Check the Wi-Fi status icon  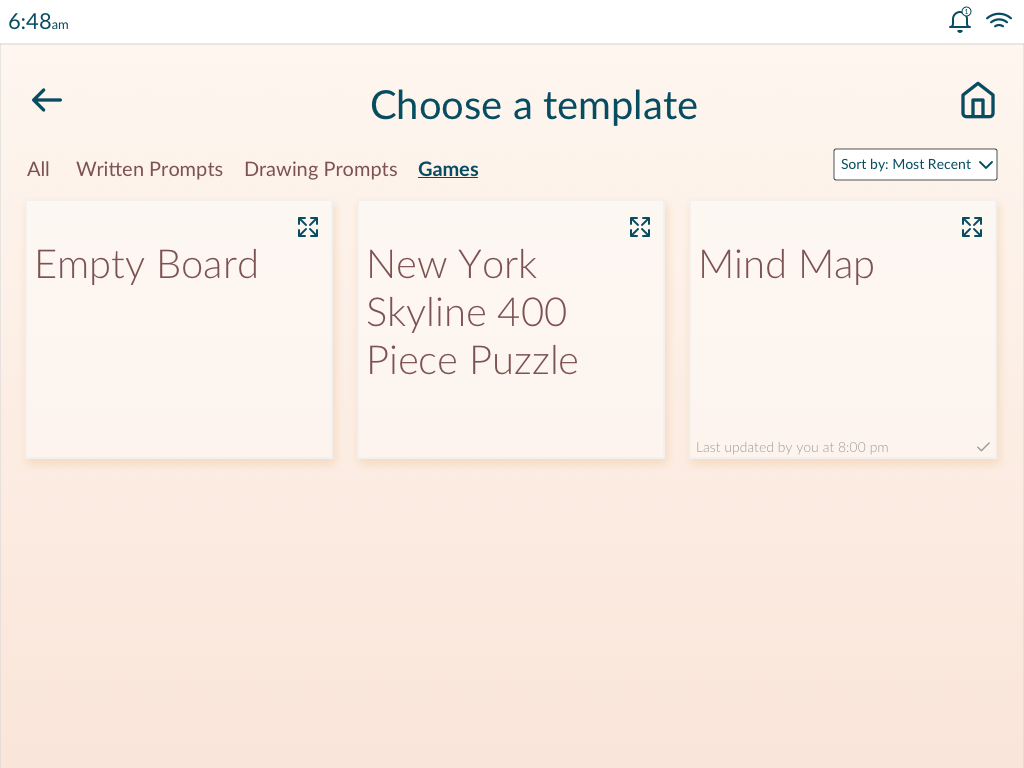click(x=999, y=20)
